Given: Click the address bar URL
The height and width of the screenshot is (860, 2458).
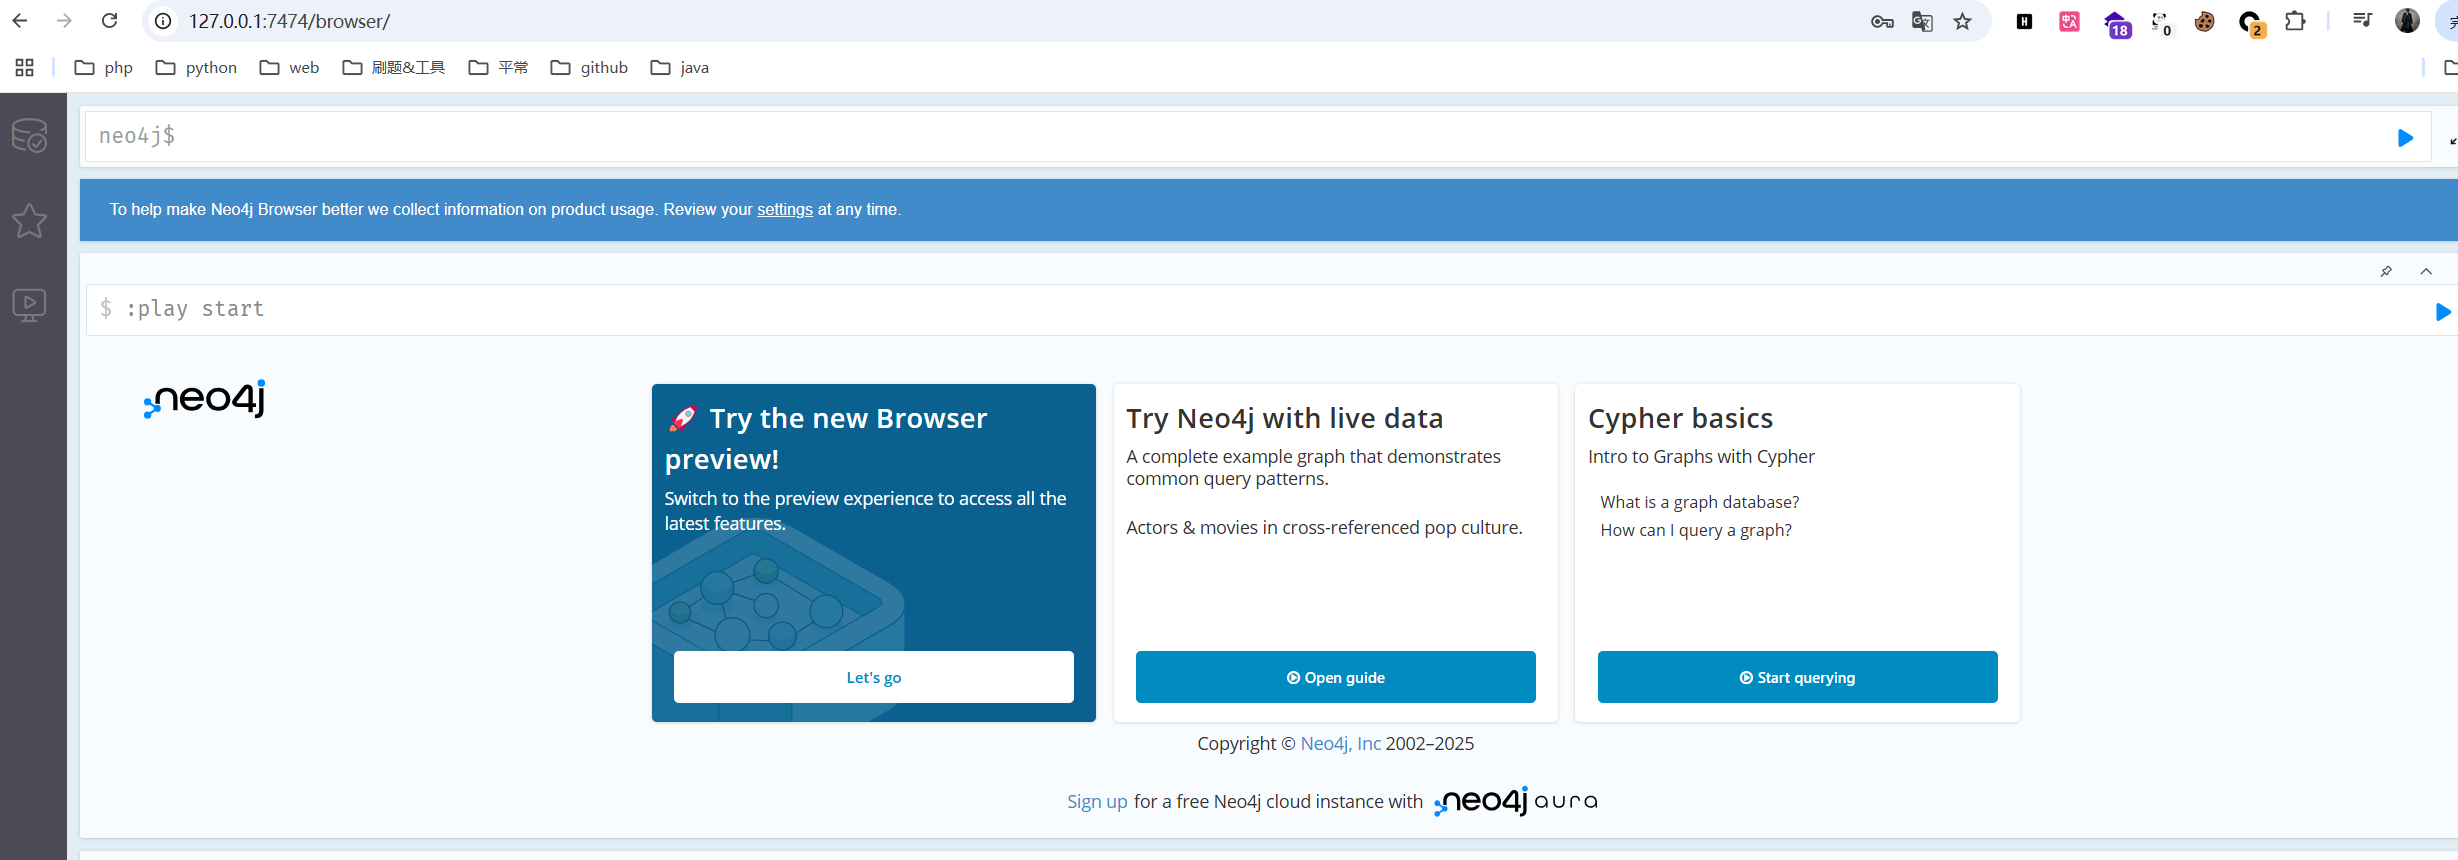Looking at the screenshot, I should click(x=290, y=21).
